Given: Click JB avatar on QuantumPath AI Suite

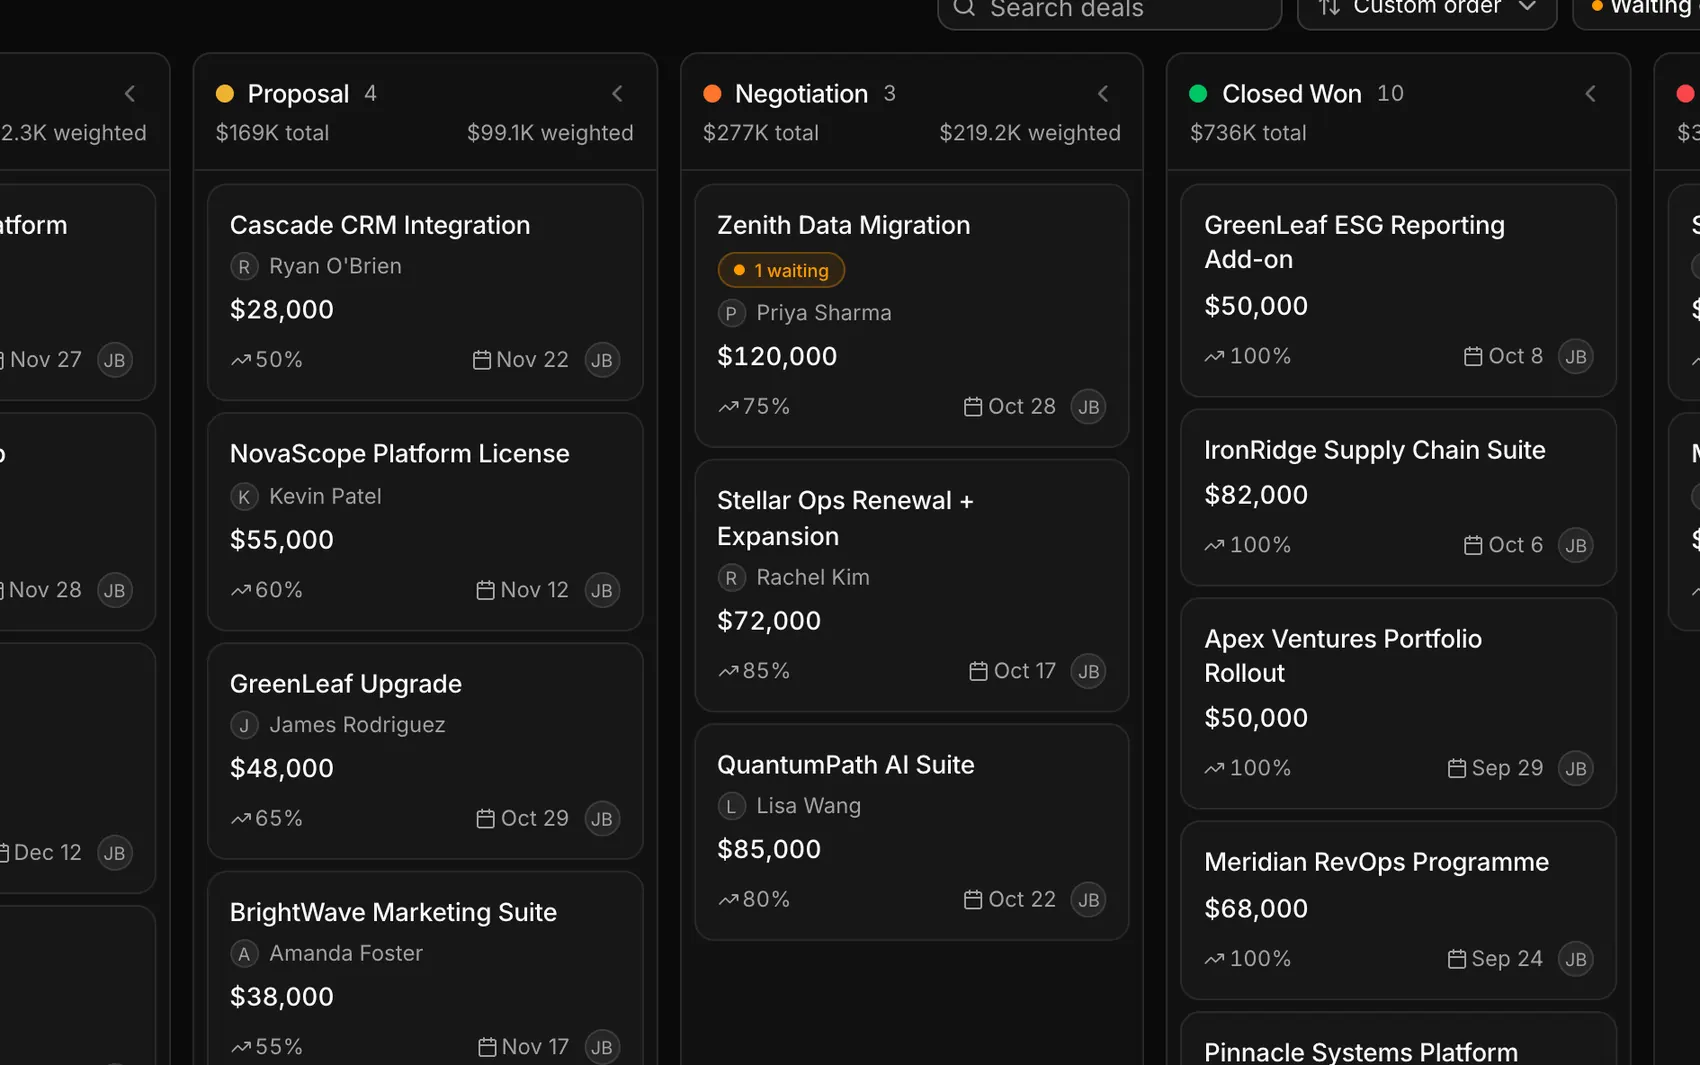Looking at the screenshot, I should pos(1088,900).
